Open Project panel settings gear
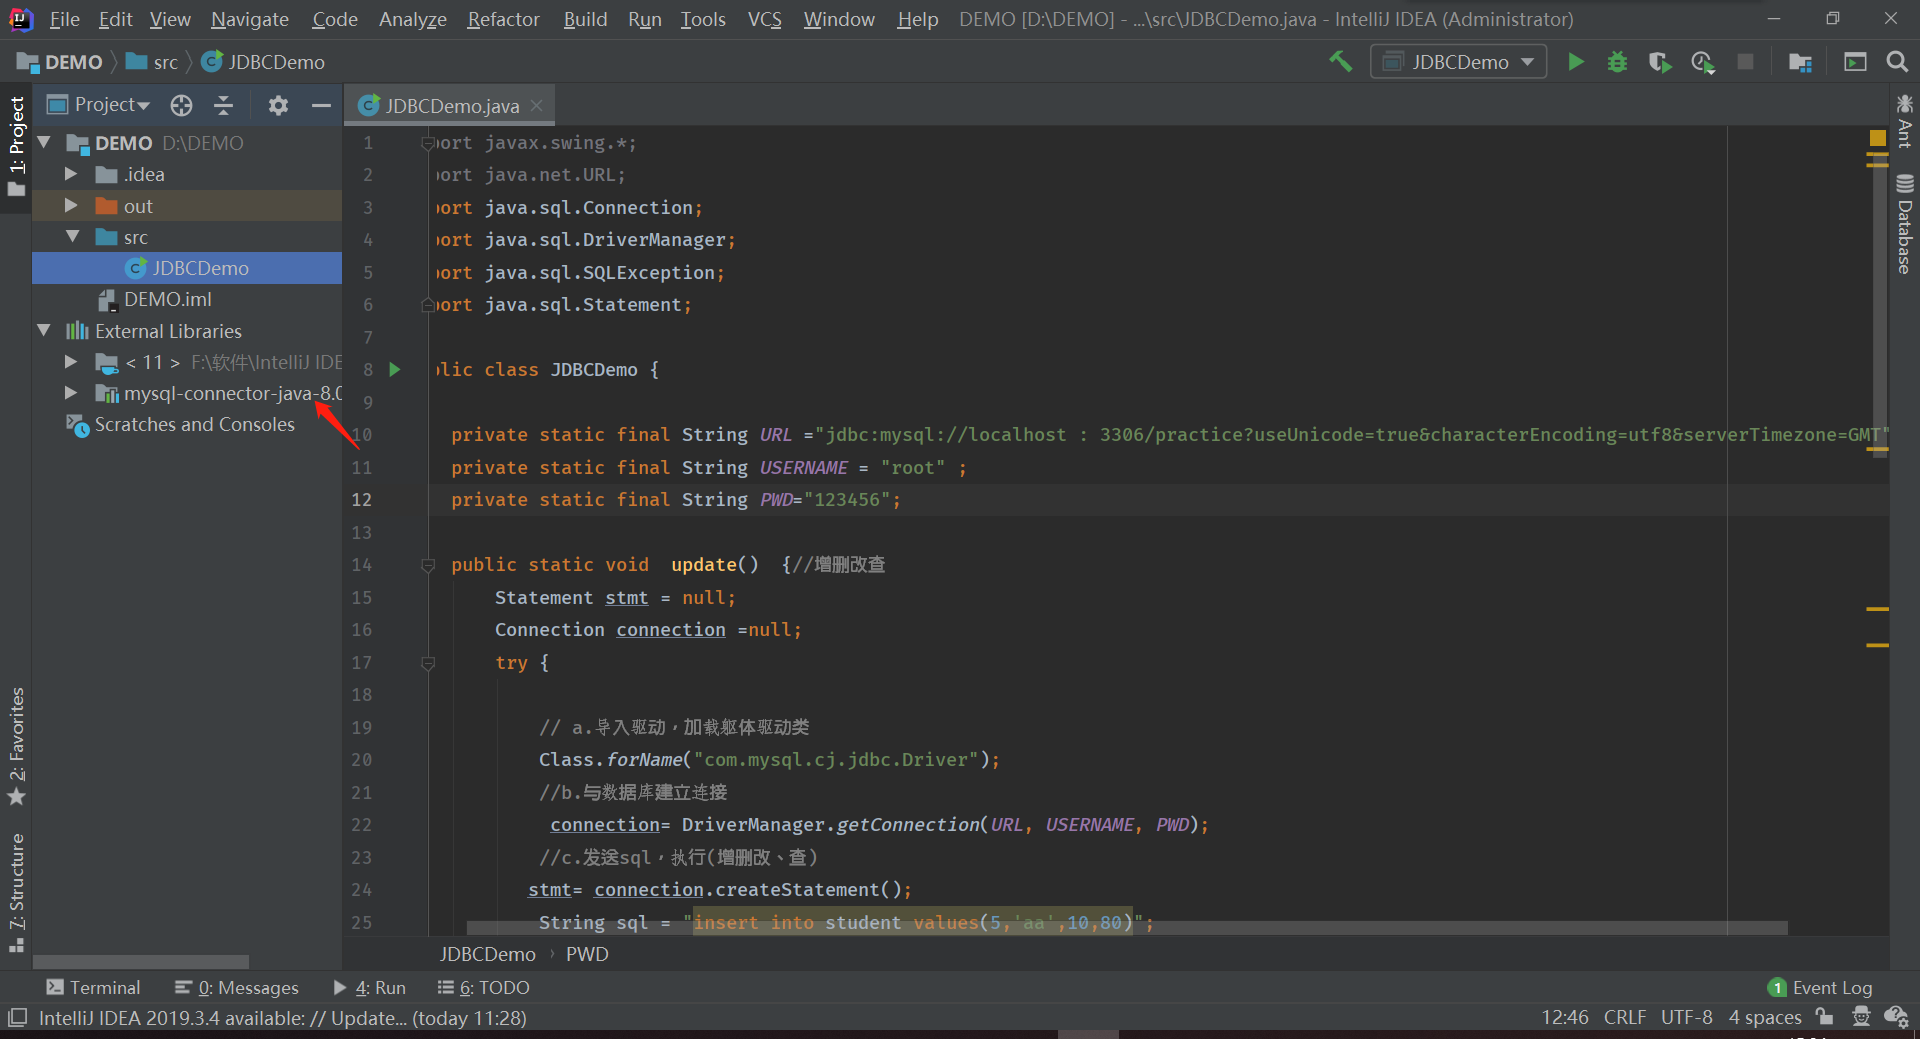 [x=278, y=105]
